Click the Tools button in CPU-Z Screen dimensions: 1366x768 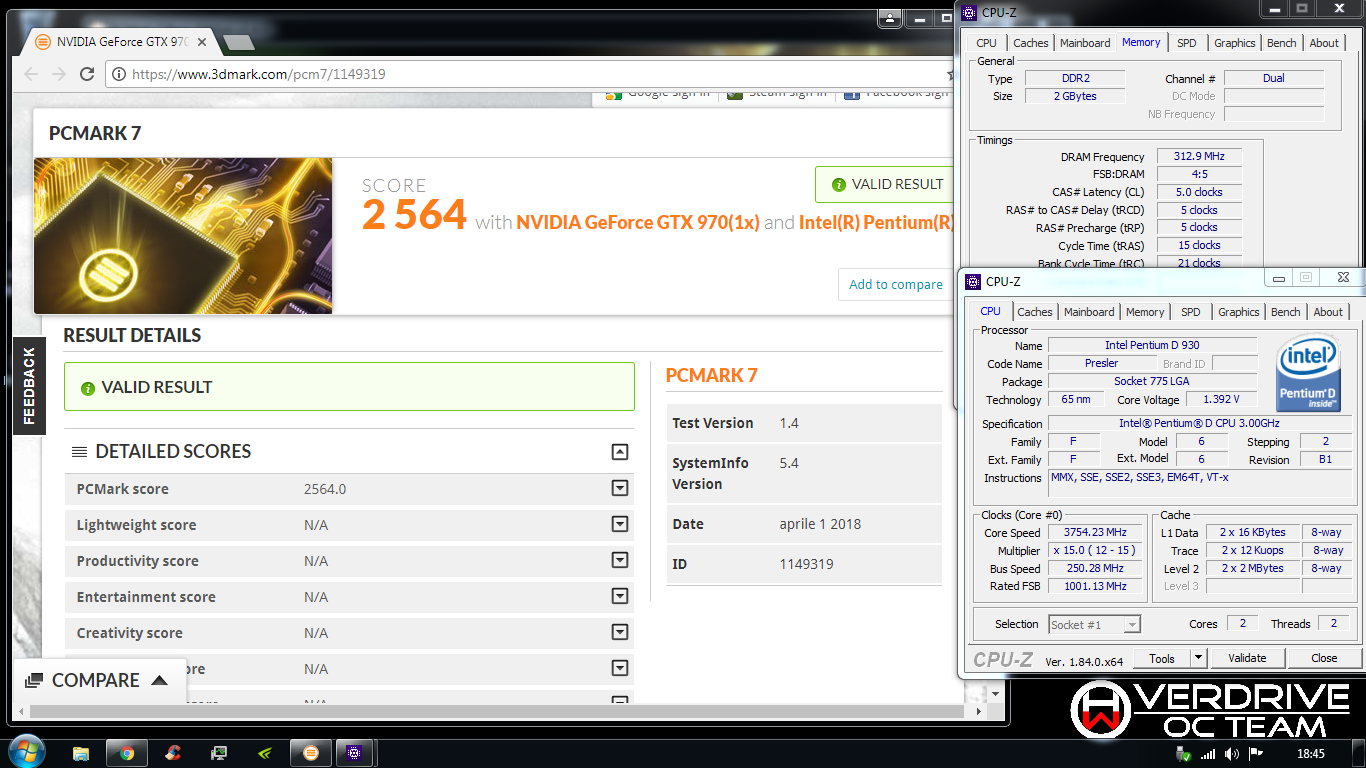pyautogui.click(x=1162, y=658)
